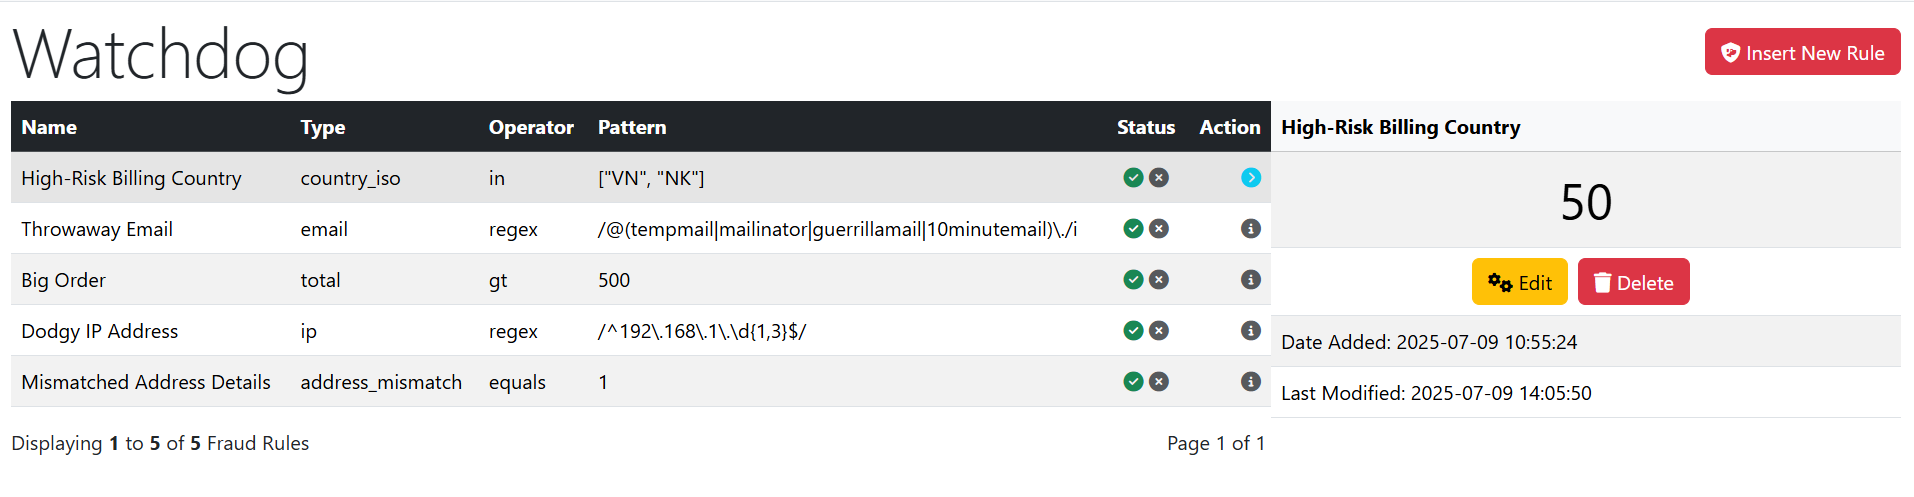The image size is (1914, 497).
Task: Edit the High-Risk Billing Country rule
Action: [1519, 282]
